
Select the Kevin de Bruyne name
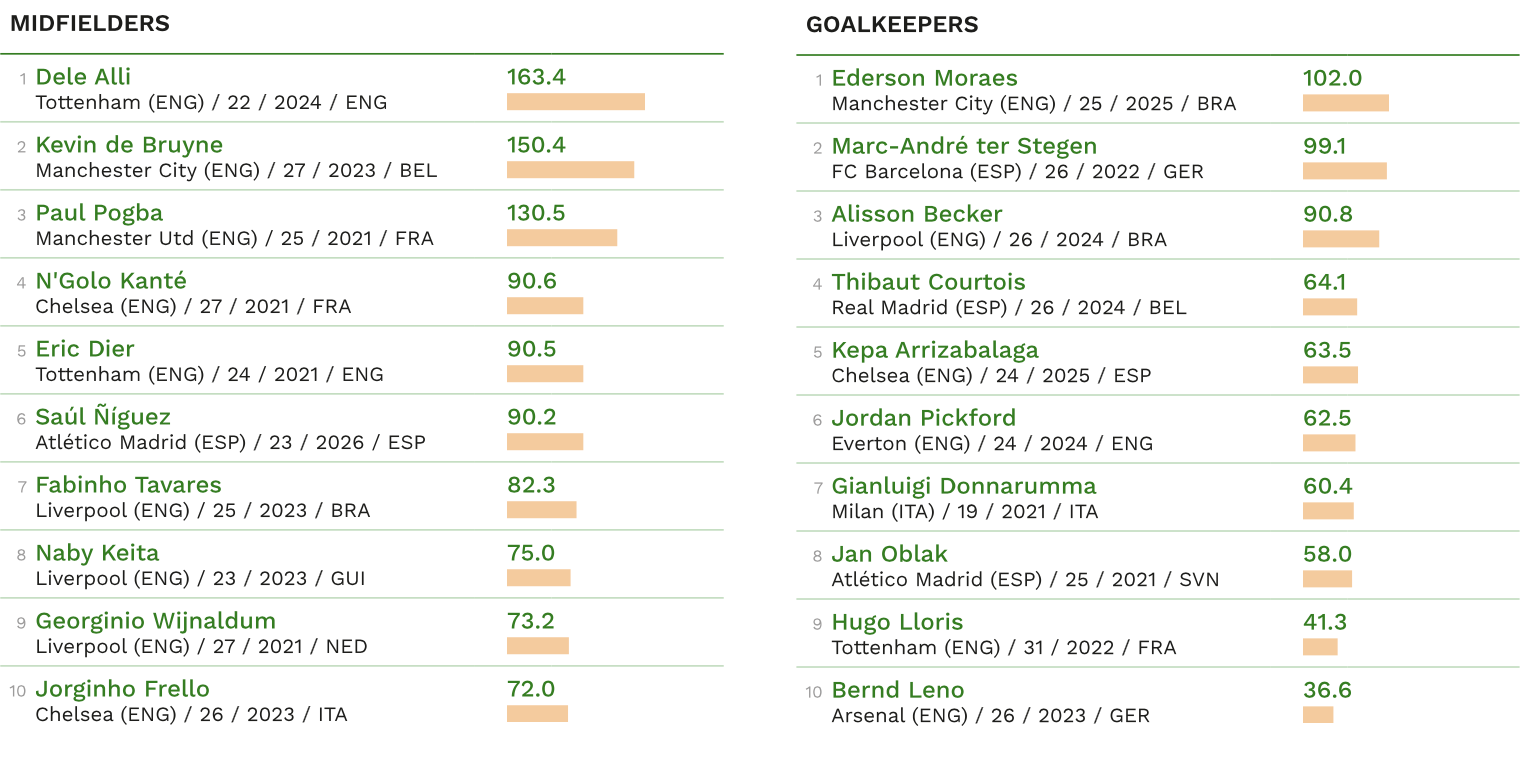click(x=129, y=145)
